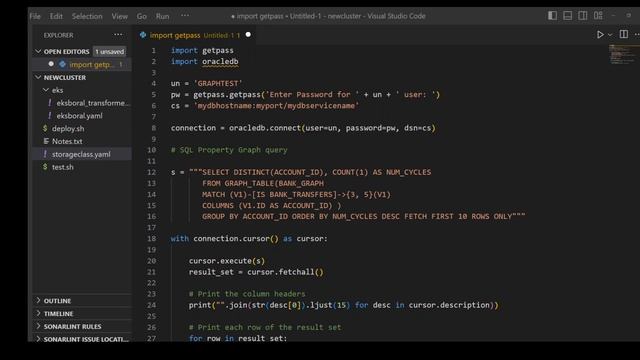This screenshot has width=640, height=360.
Task: Toggle Secondary Side Bar layout icon
Action: coord(583,16)
